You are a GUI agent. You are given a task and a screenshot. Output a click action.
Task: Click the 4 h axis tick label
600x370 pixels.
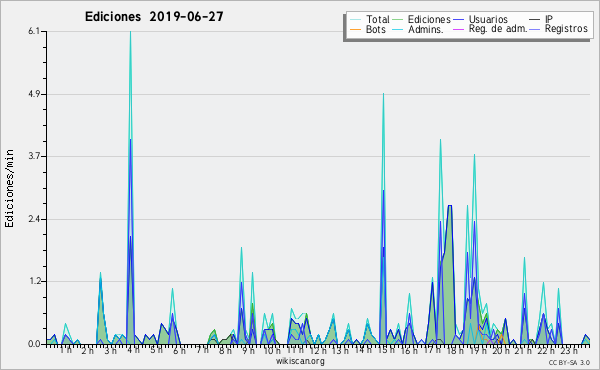[x=133, y=350]
